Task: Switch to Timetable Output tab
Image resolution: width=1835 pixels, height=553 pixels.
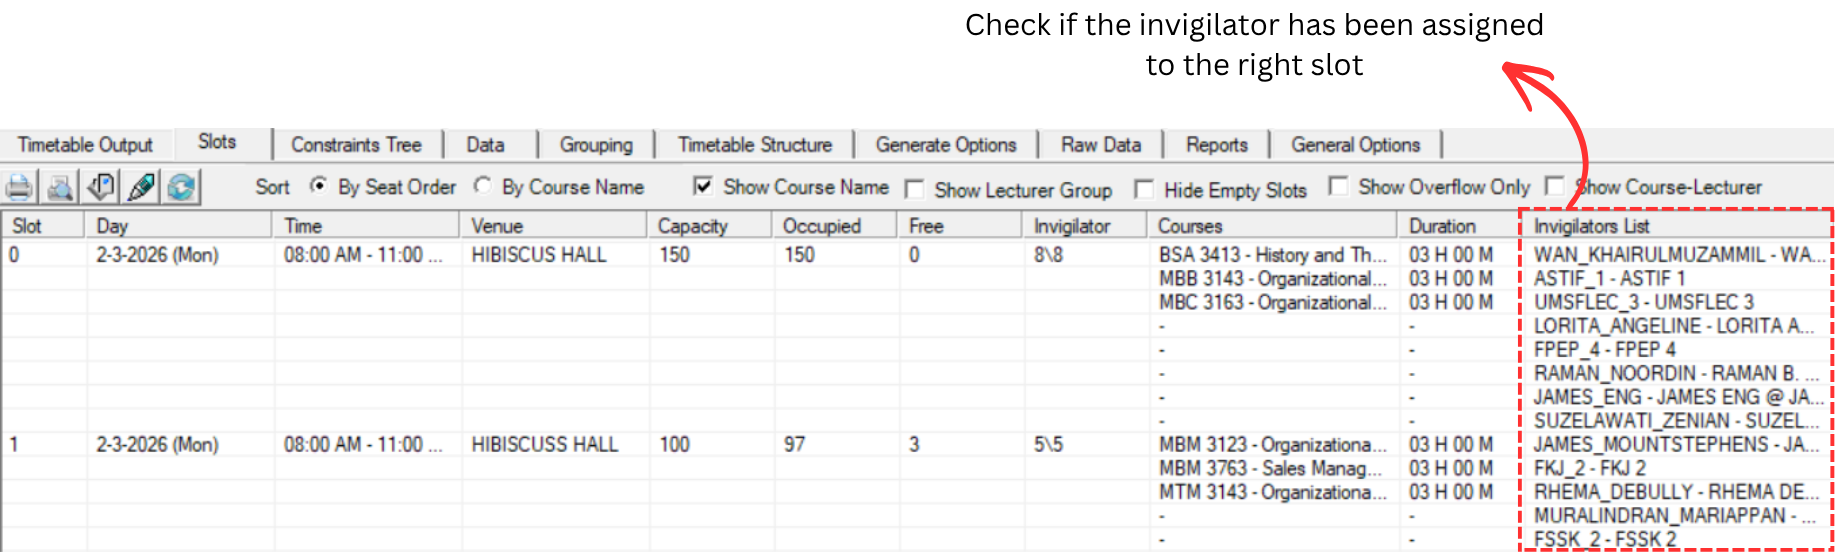Action: click(x=85, y=145)
